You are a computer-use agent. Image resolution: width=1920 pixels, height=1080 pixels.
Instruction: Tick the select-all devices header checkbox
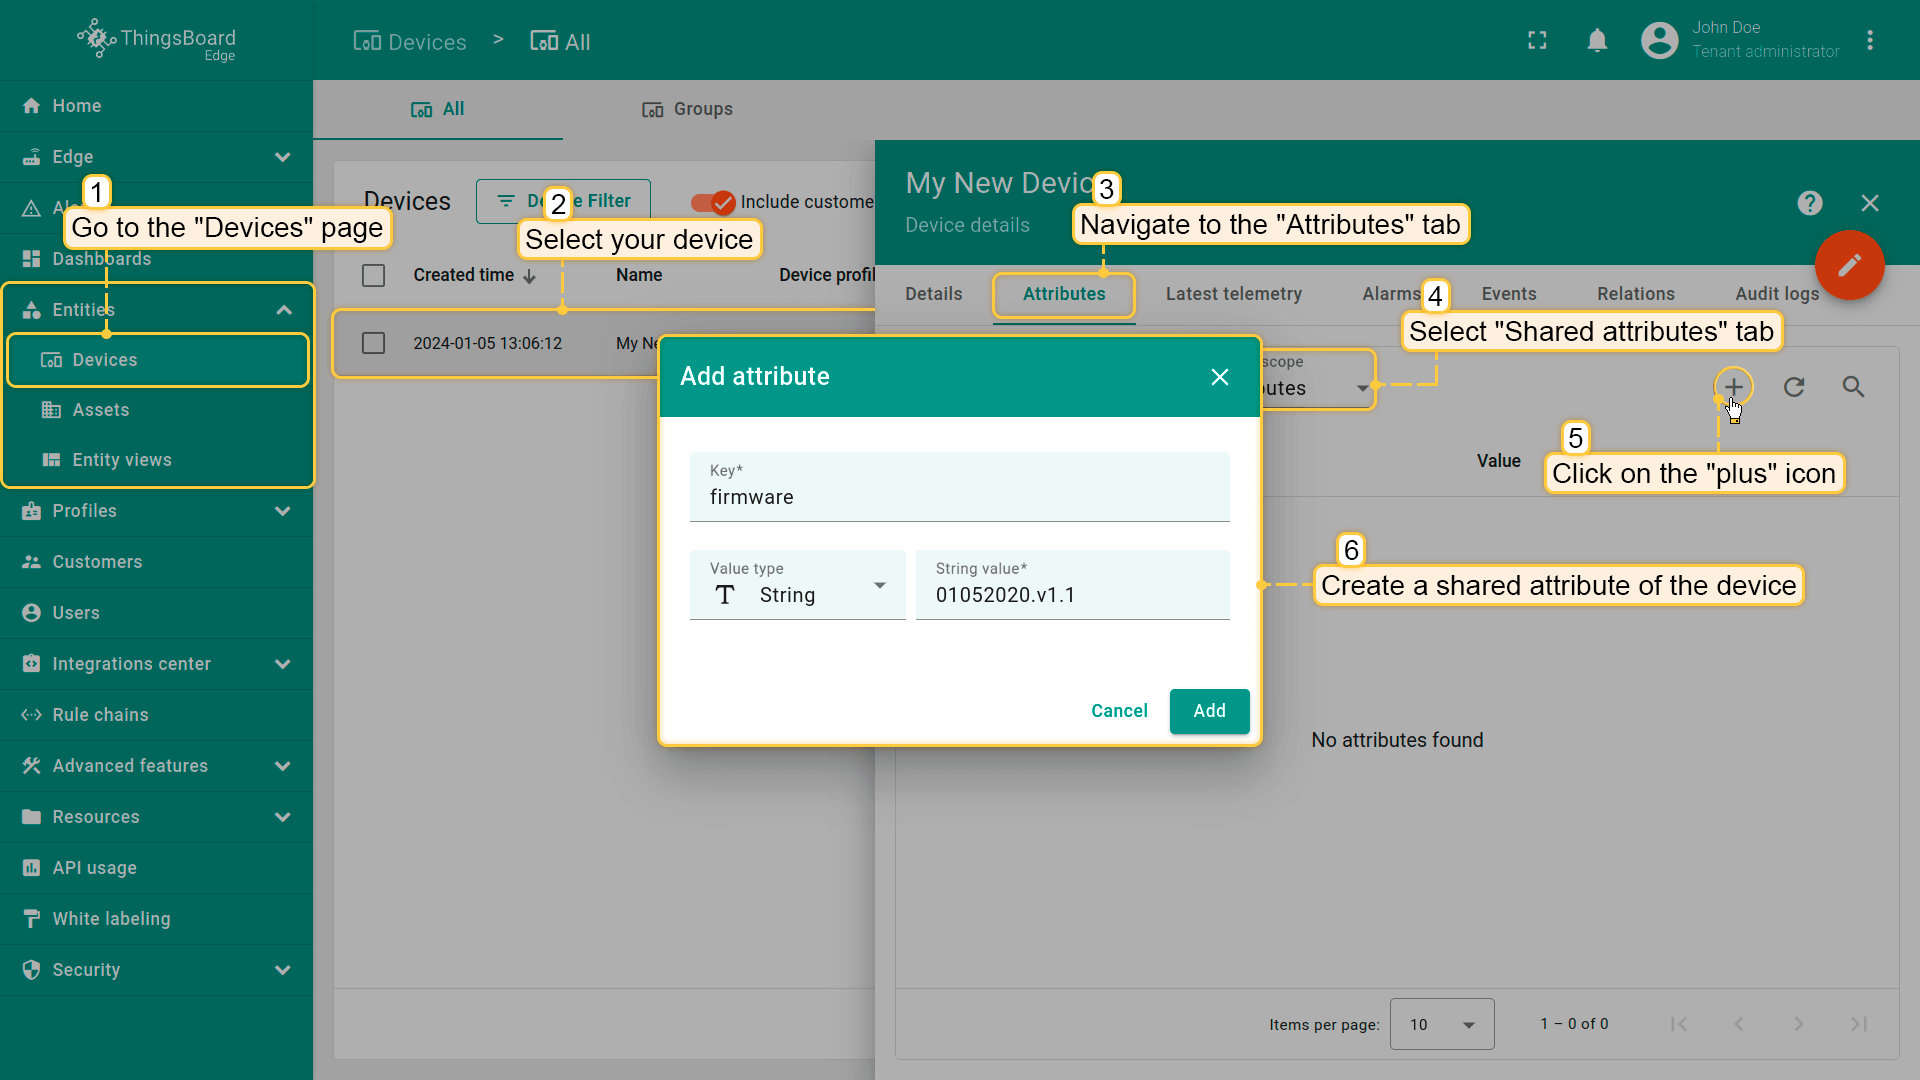pyautogui.click(x=373, y=275)
